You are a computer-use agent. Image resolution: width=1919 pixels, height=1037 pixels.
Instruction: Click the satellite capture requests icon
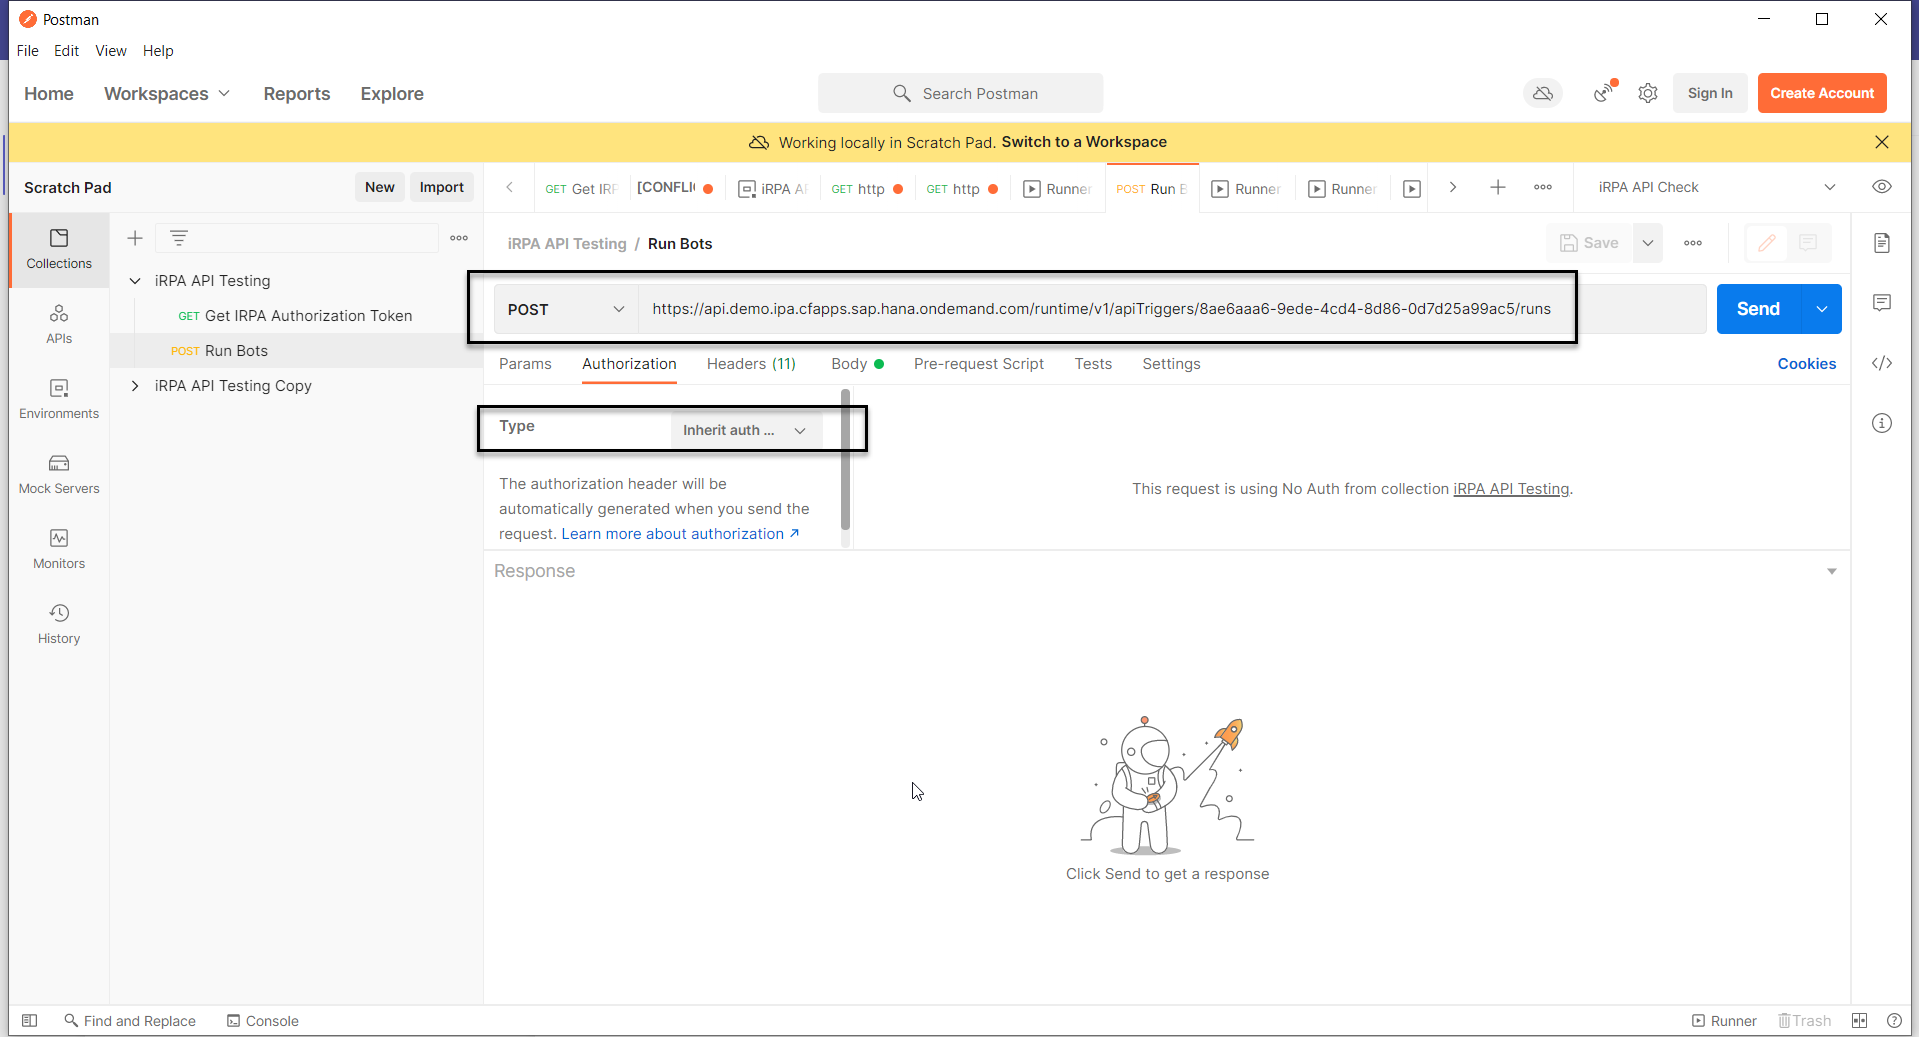coord(1604,93)
